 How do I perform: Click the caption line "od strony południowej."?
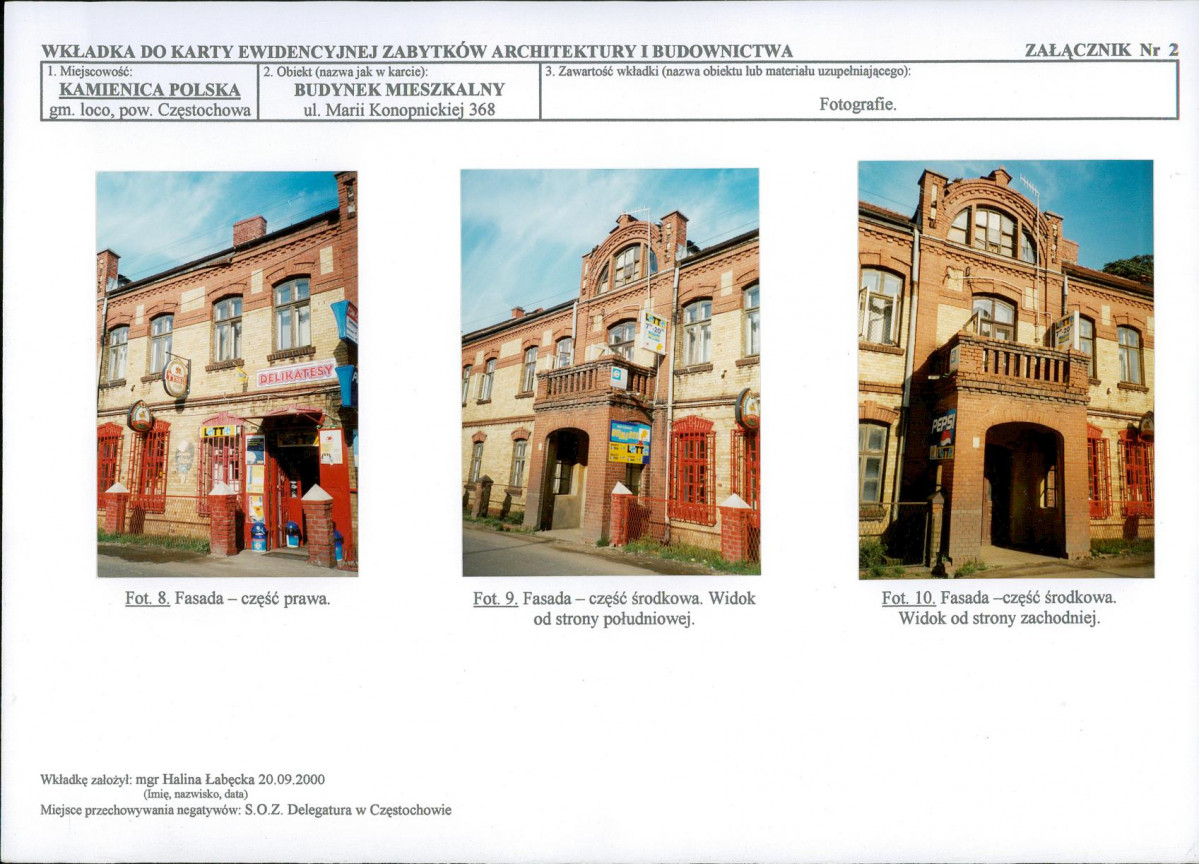click(x=614, y=619)
